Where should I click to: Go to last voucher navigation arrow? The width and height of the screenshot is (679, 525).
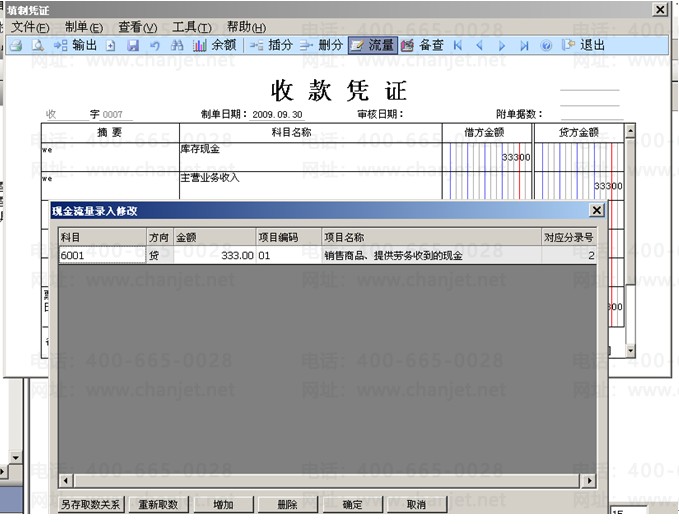[524, 45]
